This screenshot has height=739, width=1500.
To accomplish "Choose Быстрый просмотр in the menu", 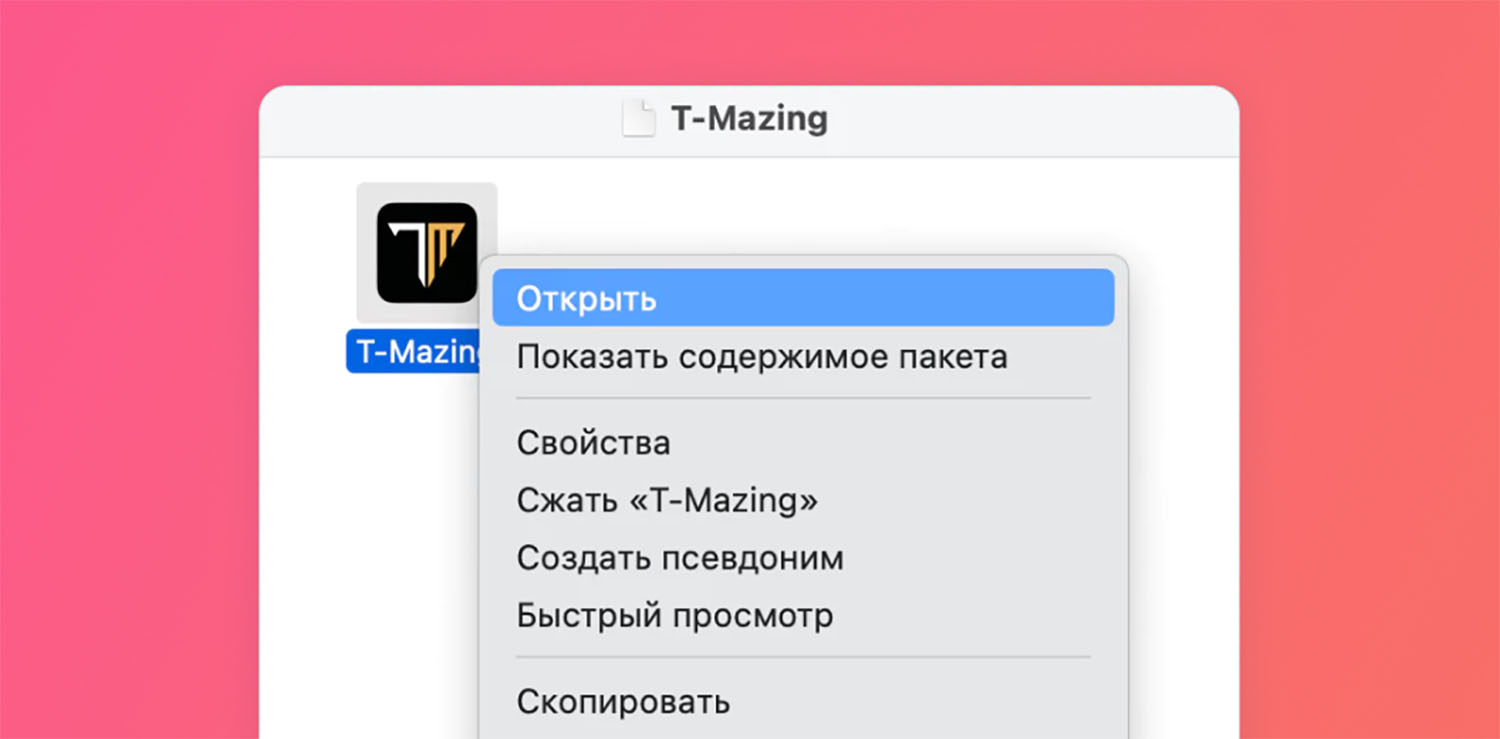I will click(x=675, y=615).
